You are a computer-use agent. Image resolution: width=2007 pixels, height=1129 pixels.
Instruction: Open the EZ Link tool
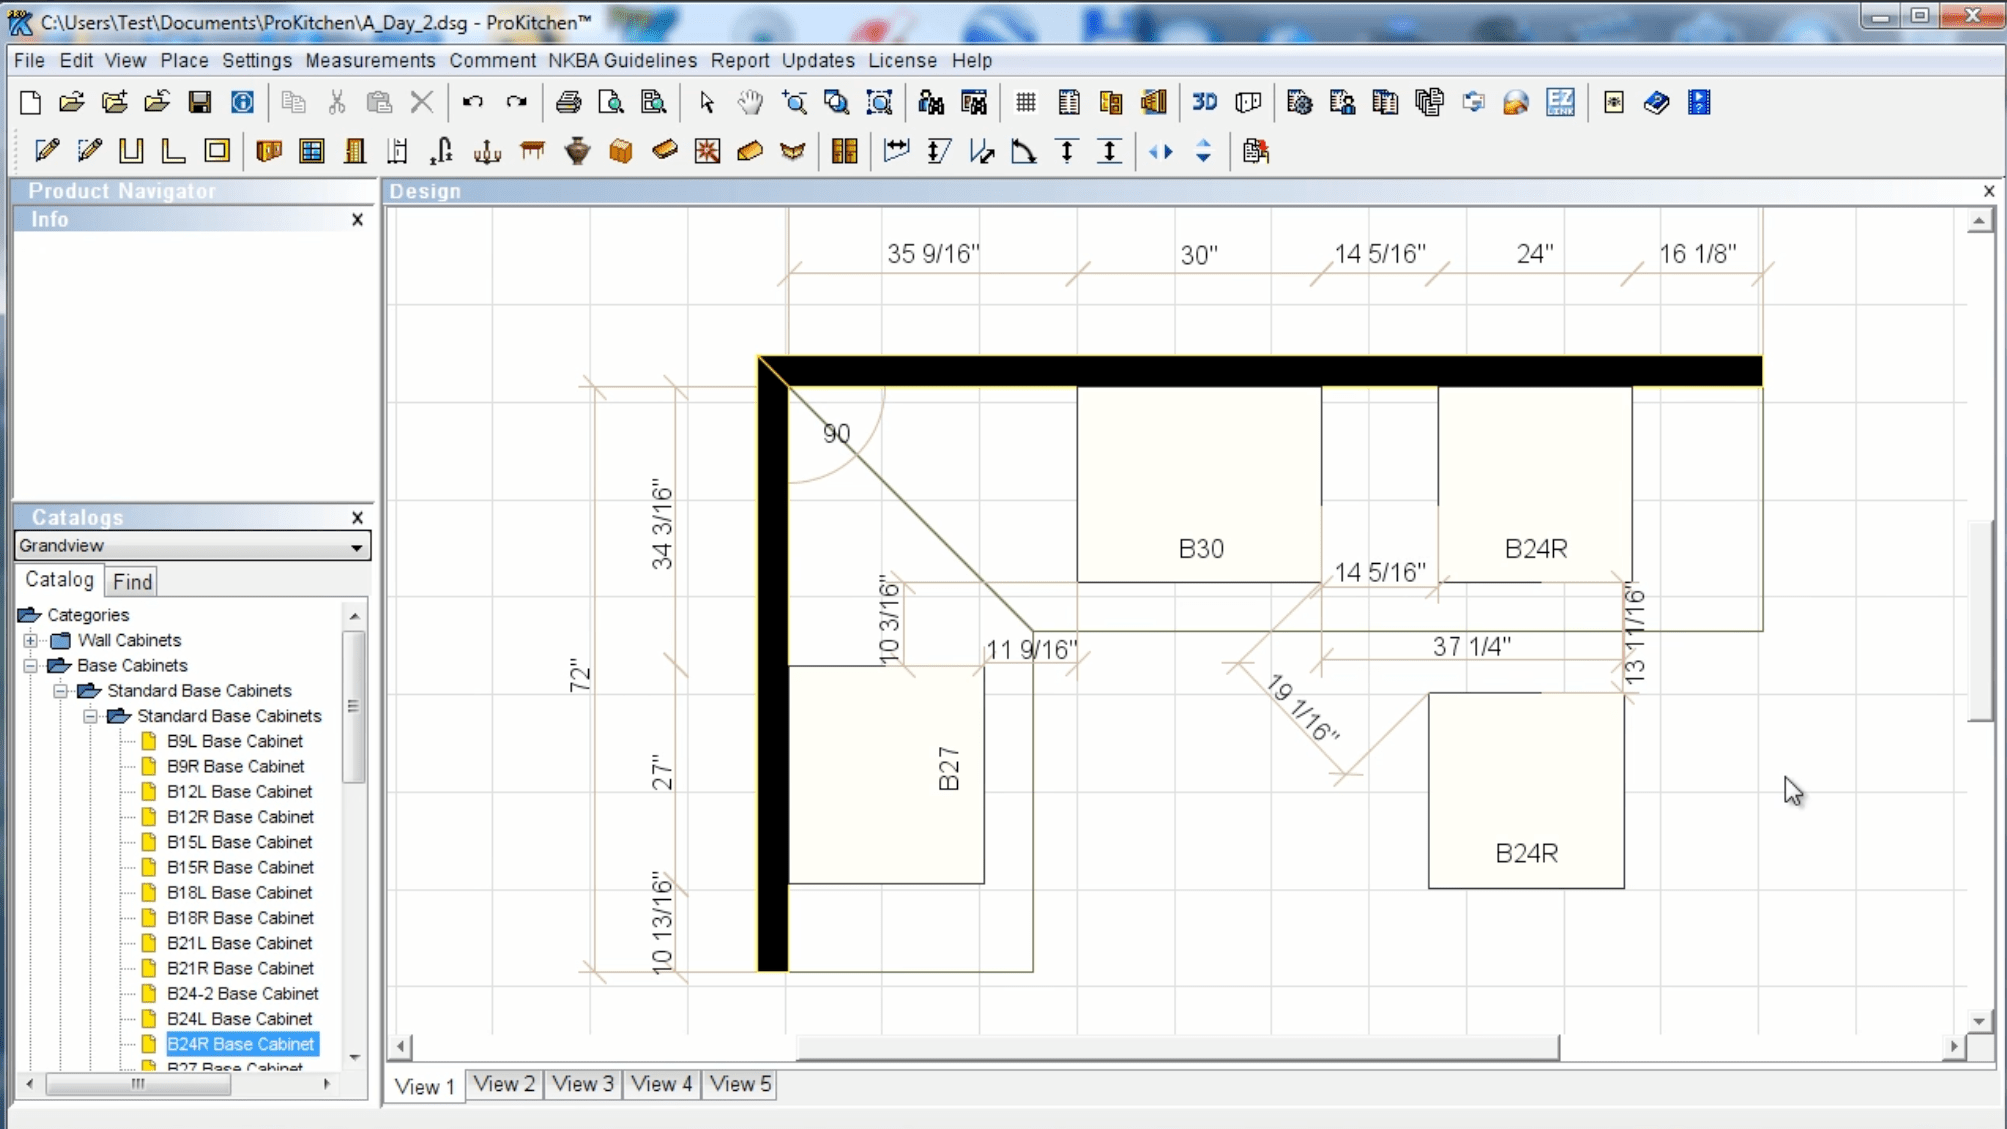1561,102
